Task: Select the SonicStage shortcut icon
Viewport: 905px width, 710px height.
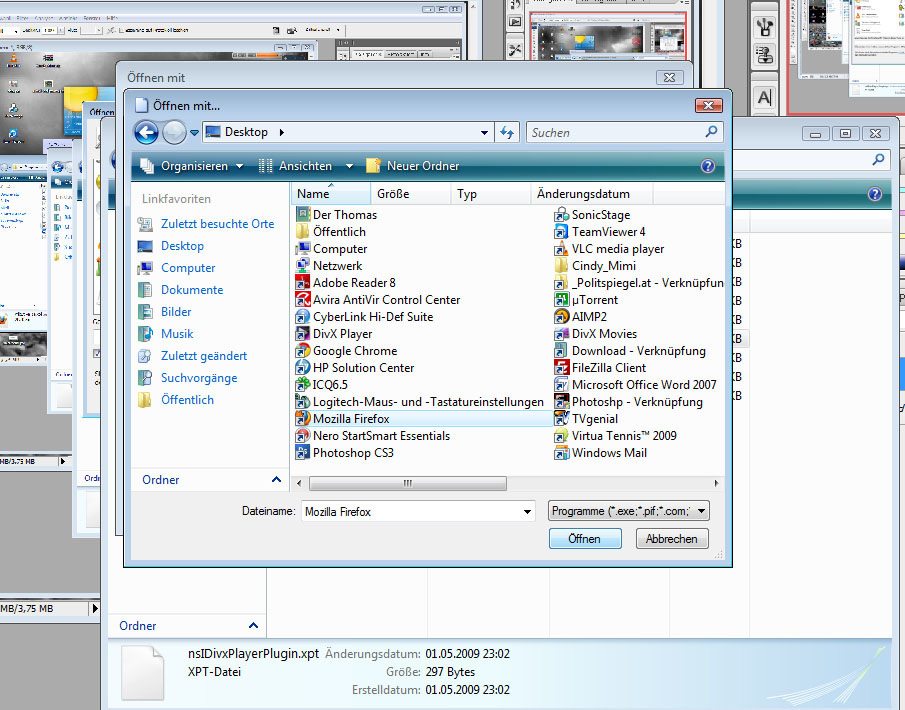Action: click(x=561, y=215)
